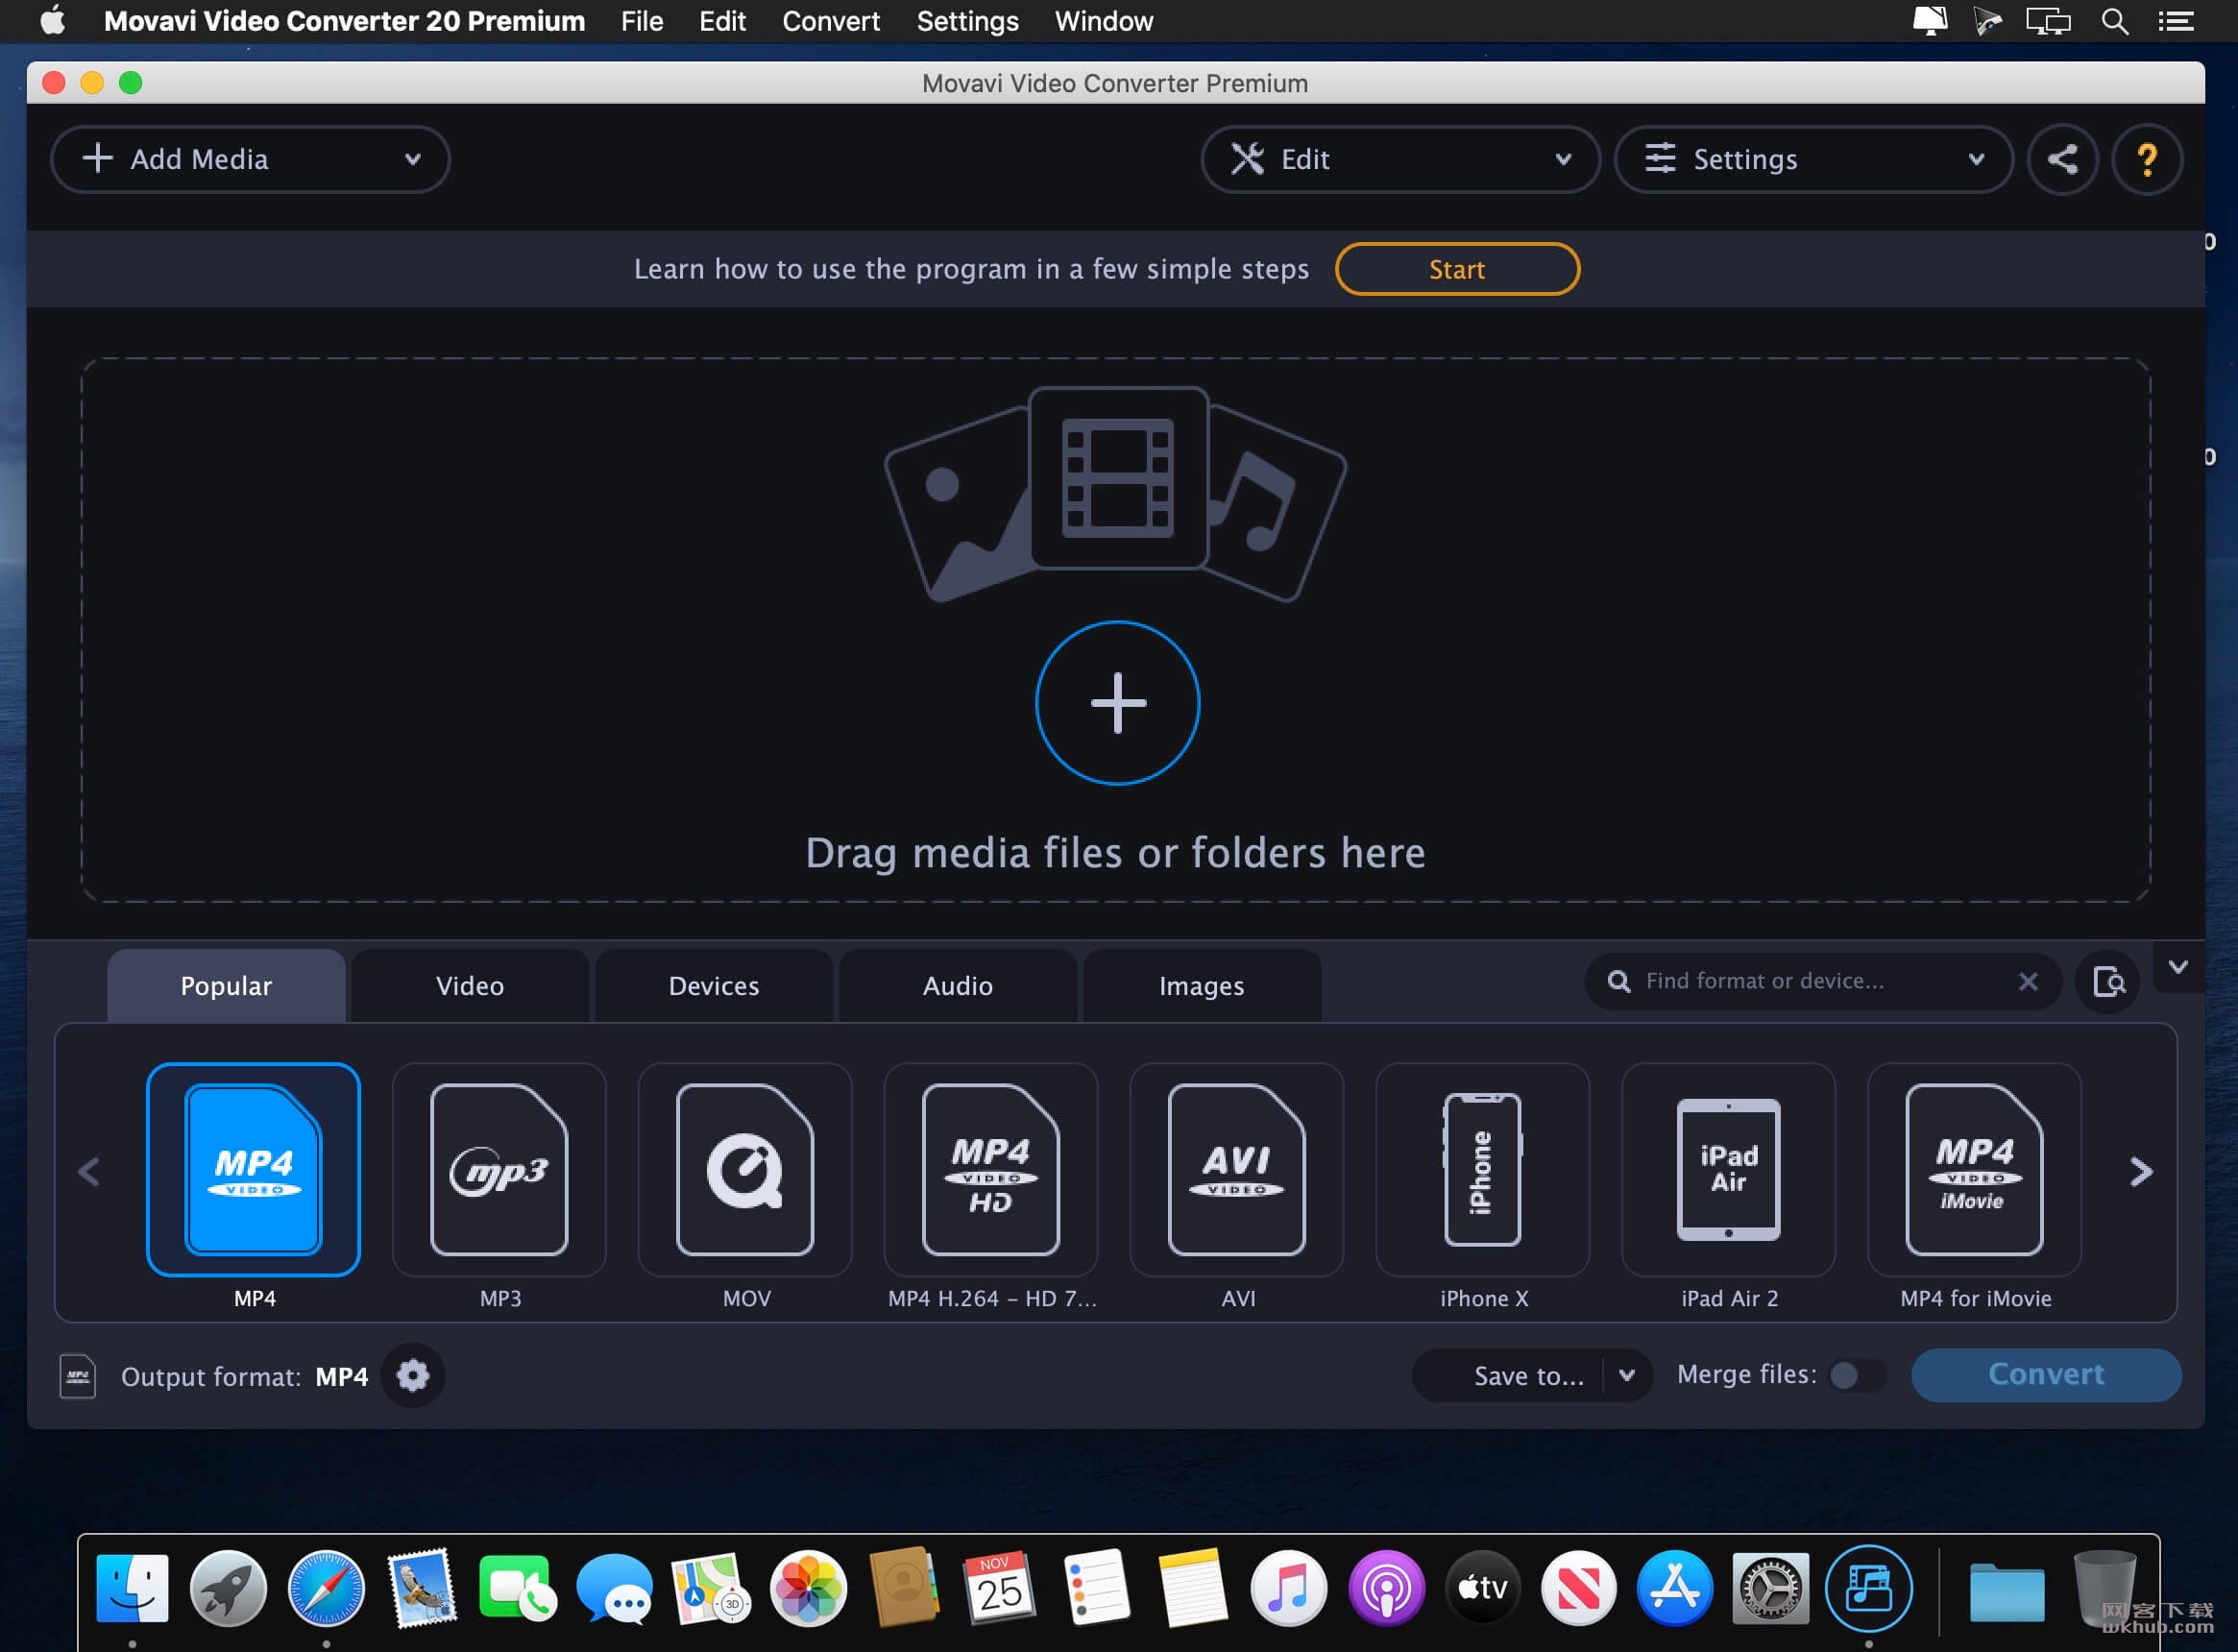Image resolution: width=2238 pixels, height=1652 pixels.
Task: Open Notes app in the dock
Action: pyautogui.click(x=1193, y=1588)
